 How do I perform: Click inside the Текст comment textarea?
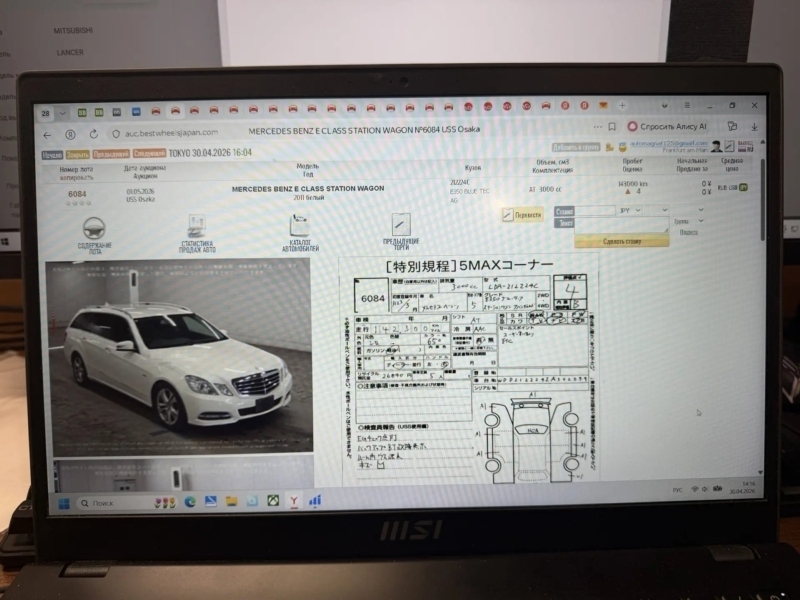click(x=621, y=226)
